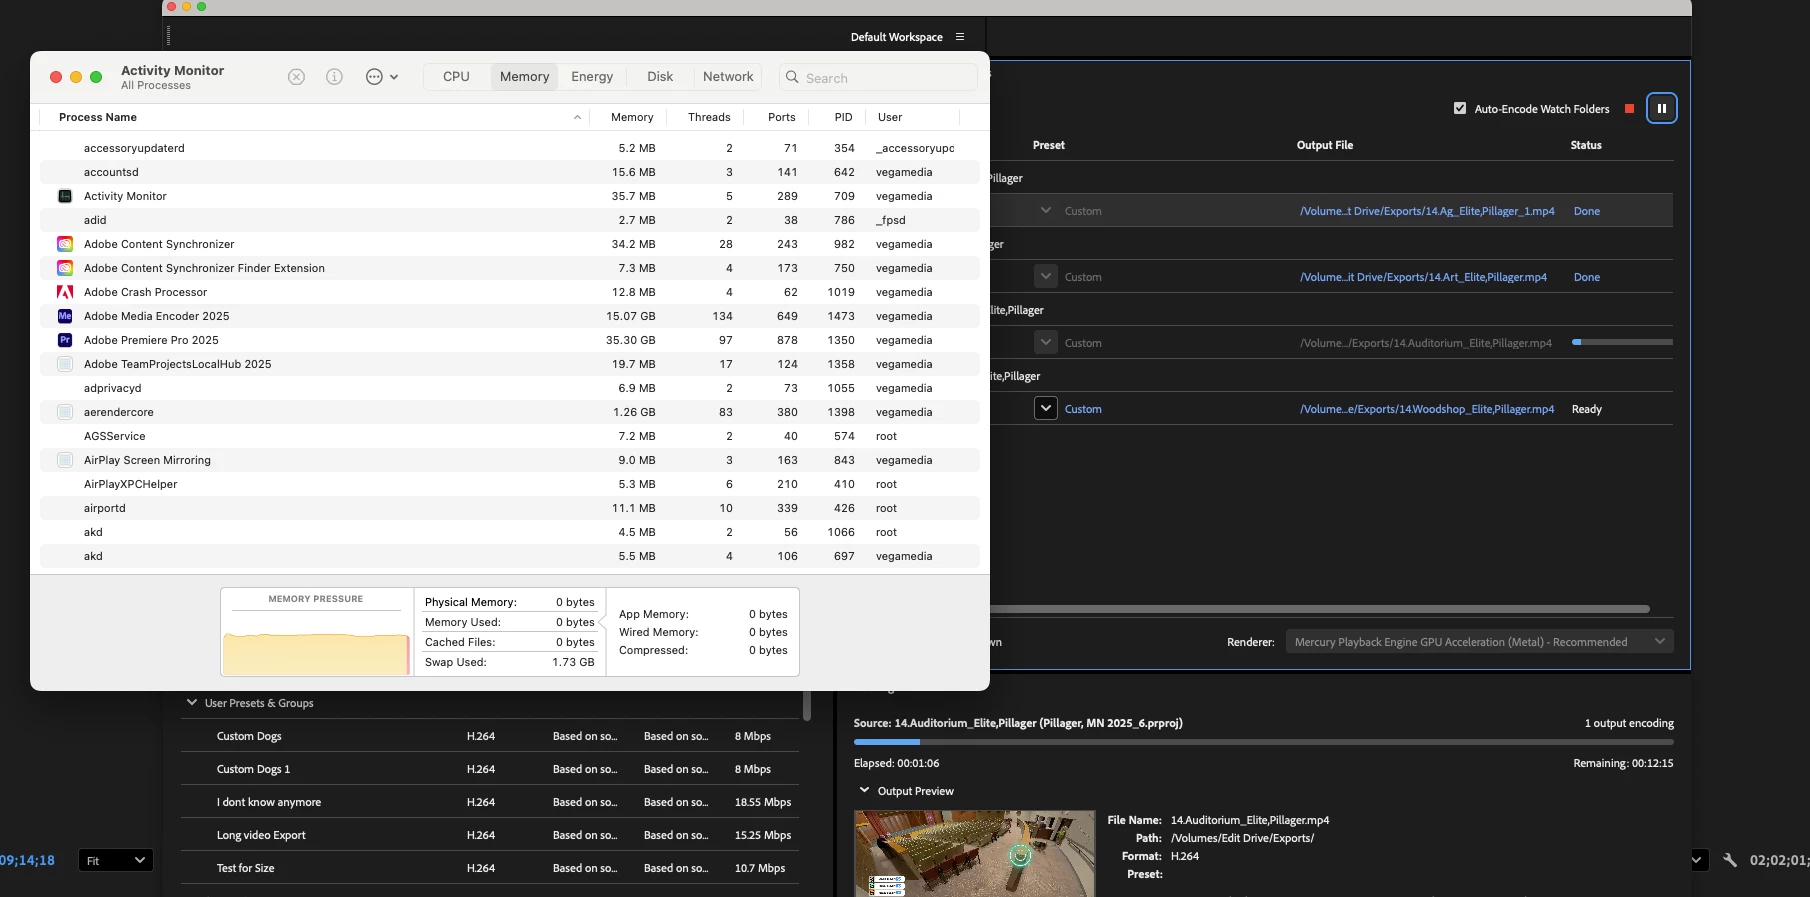Screen dimensions: 1810x897
Task: Open the Renderer dropdown
Action: (x=1480, y=642)
